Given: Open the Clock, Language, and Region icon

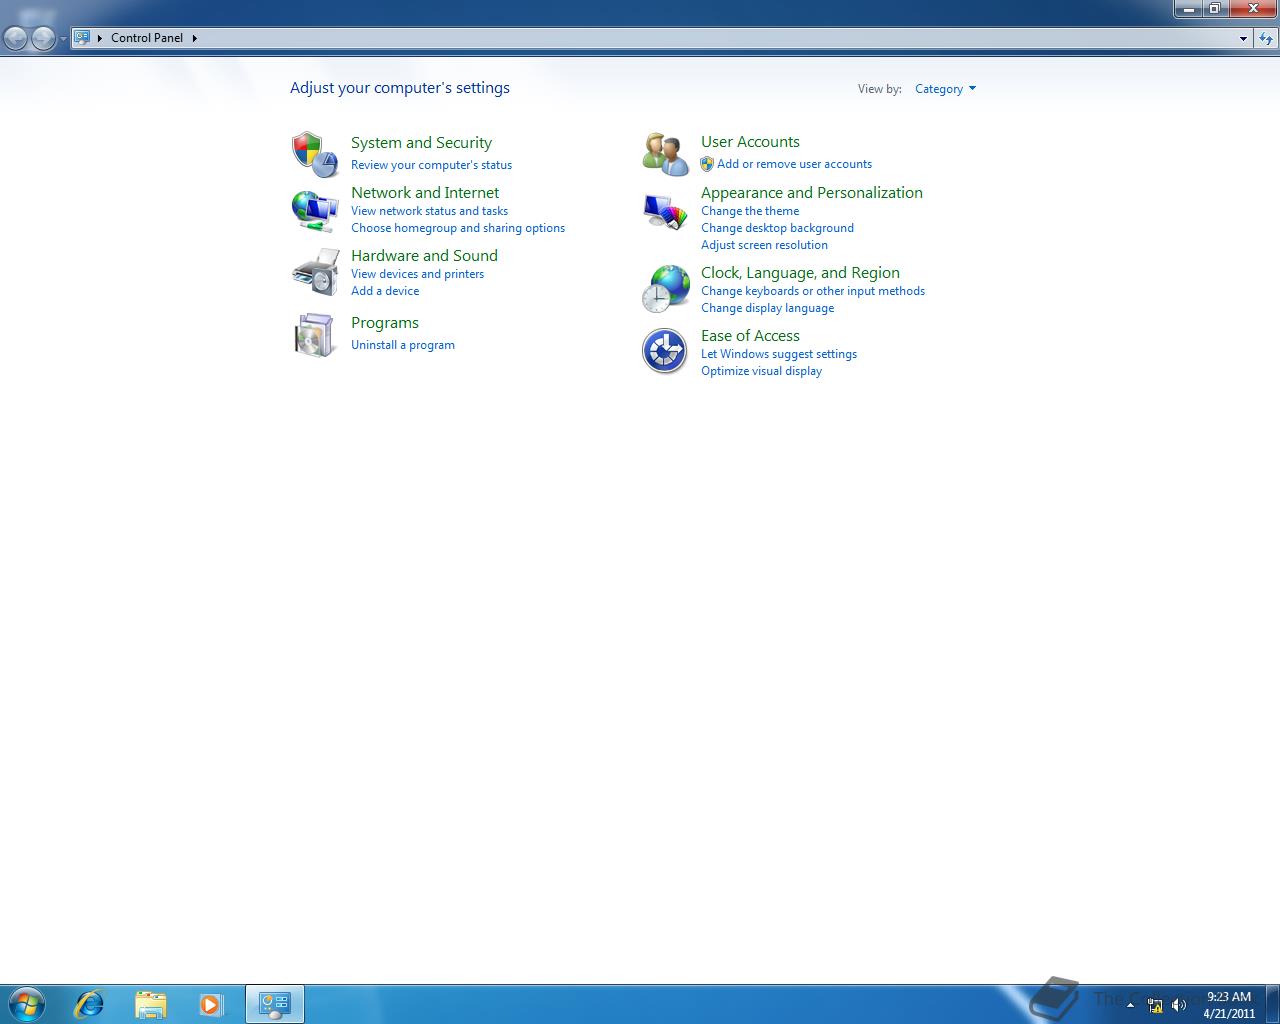Looking at the screenshot, I should [x=665, y=290].
